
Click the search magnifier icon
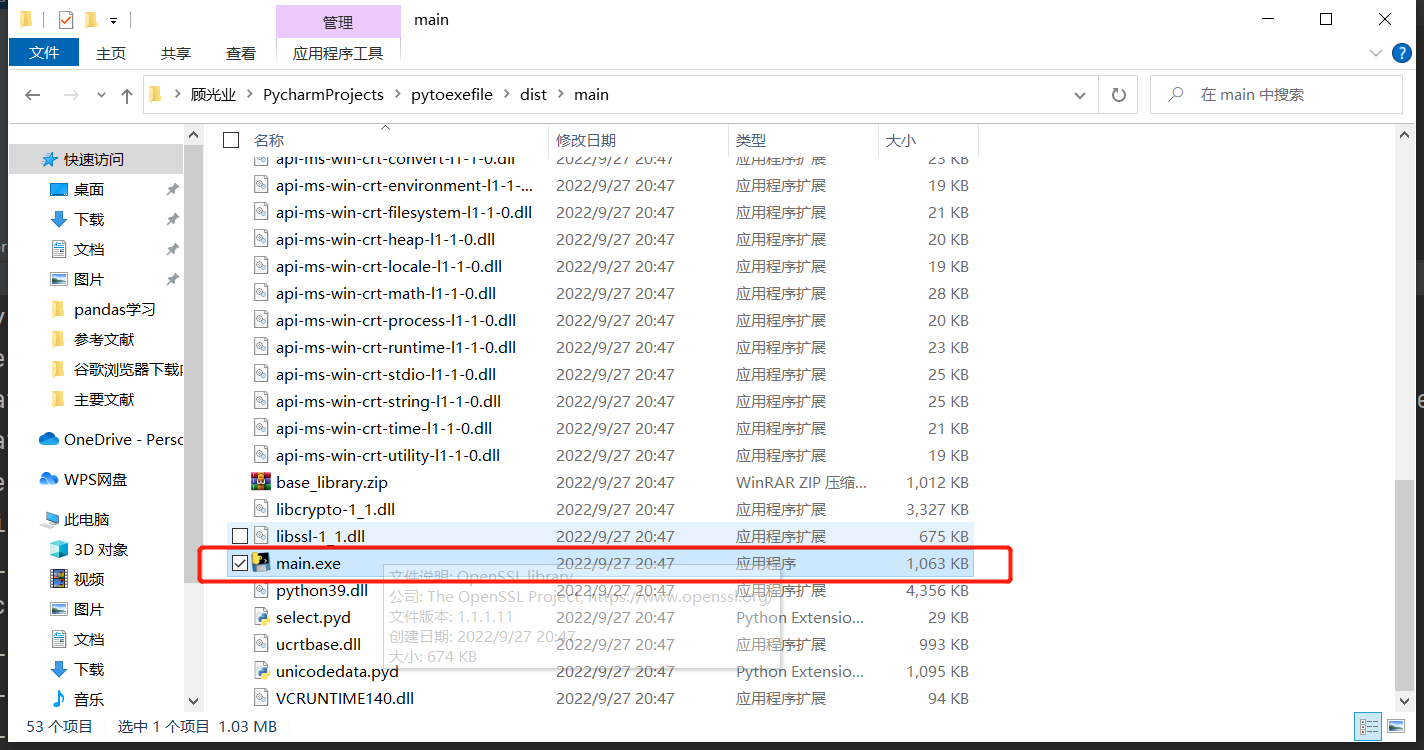pyautogui.click(x=1174, y=95)
